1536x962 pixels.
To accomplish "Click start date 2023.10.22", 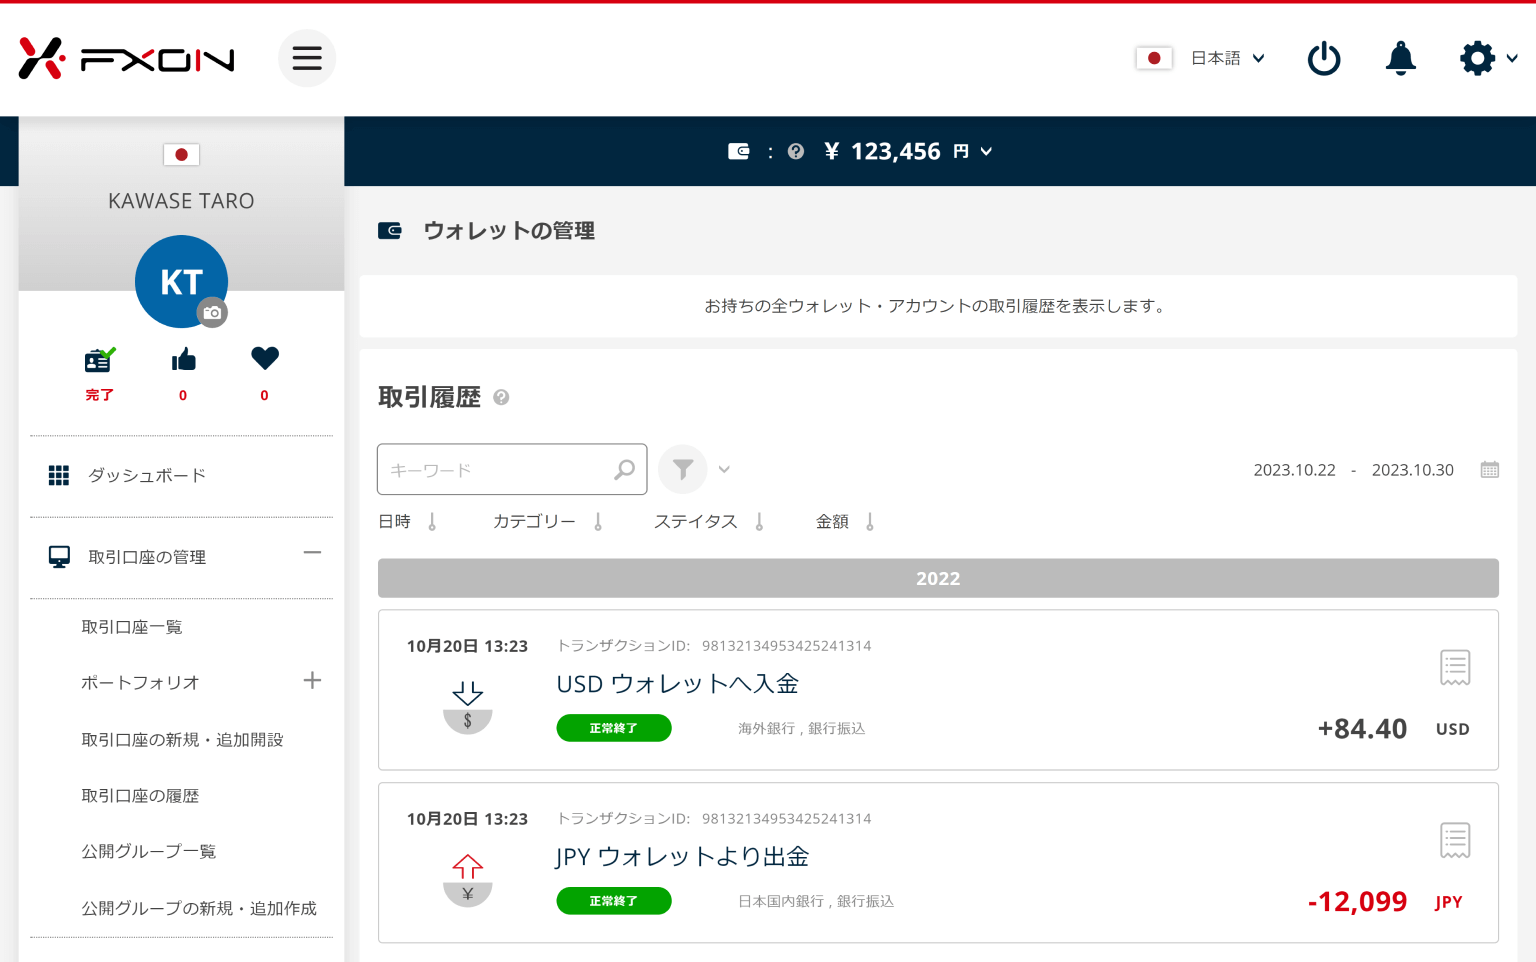I will click(x=1294, y=470).
